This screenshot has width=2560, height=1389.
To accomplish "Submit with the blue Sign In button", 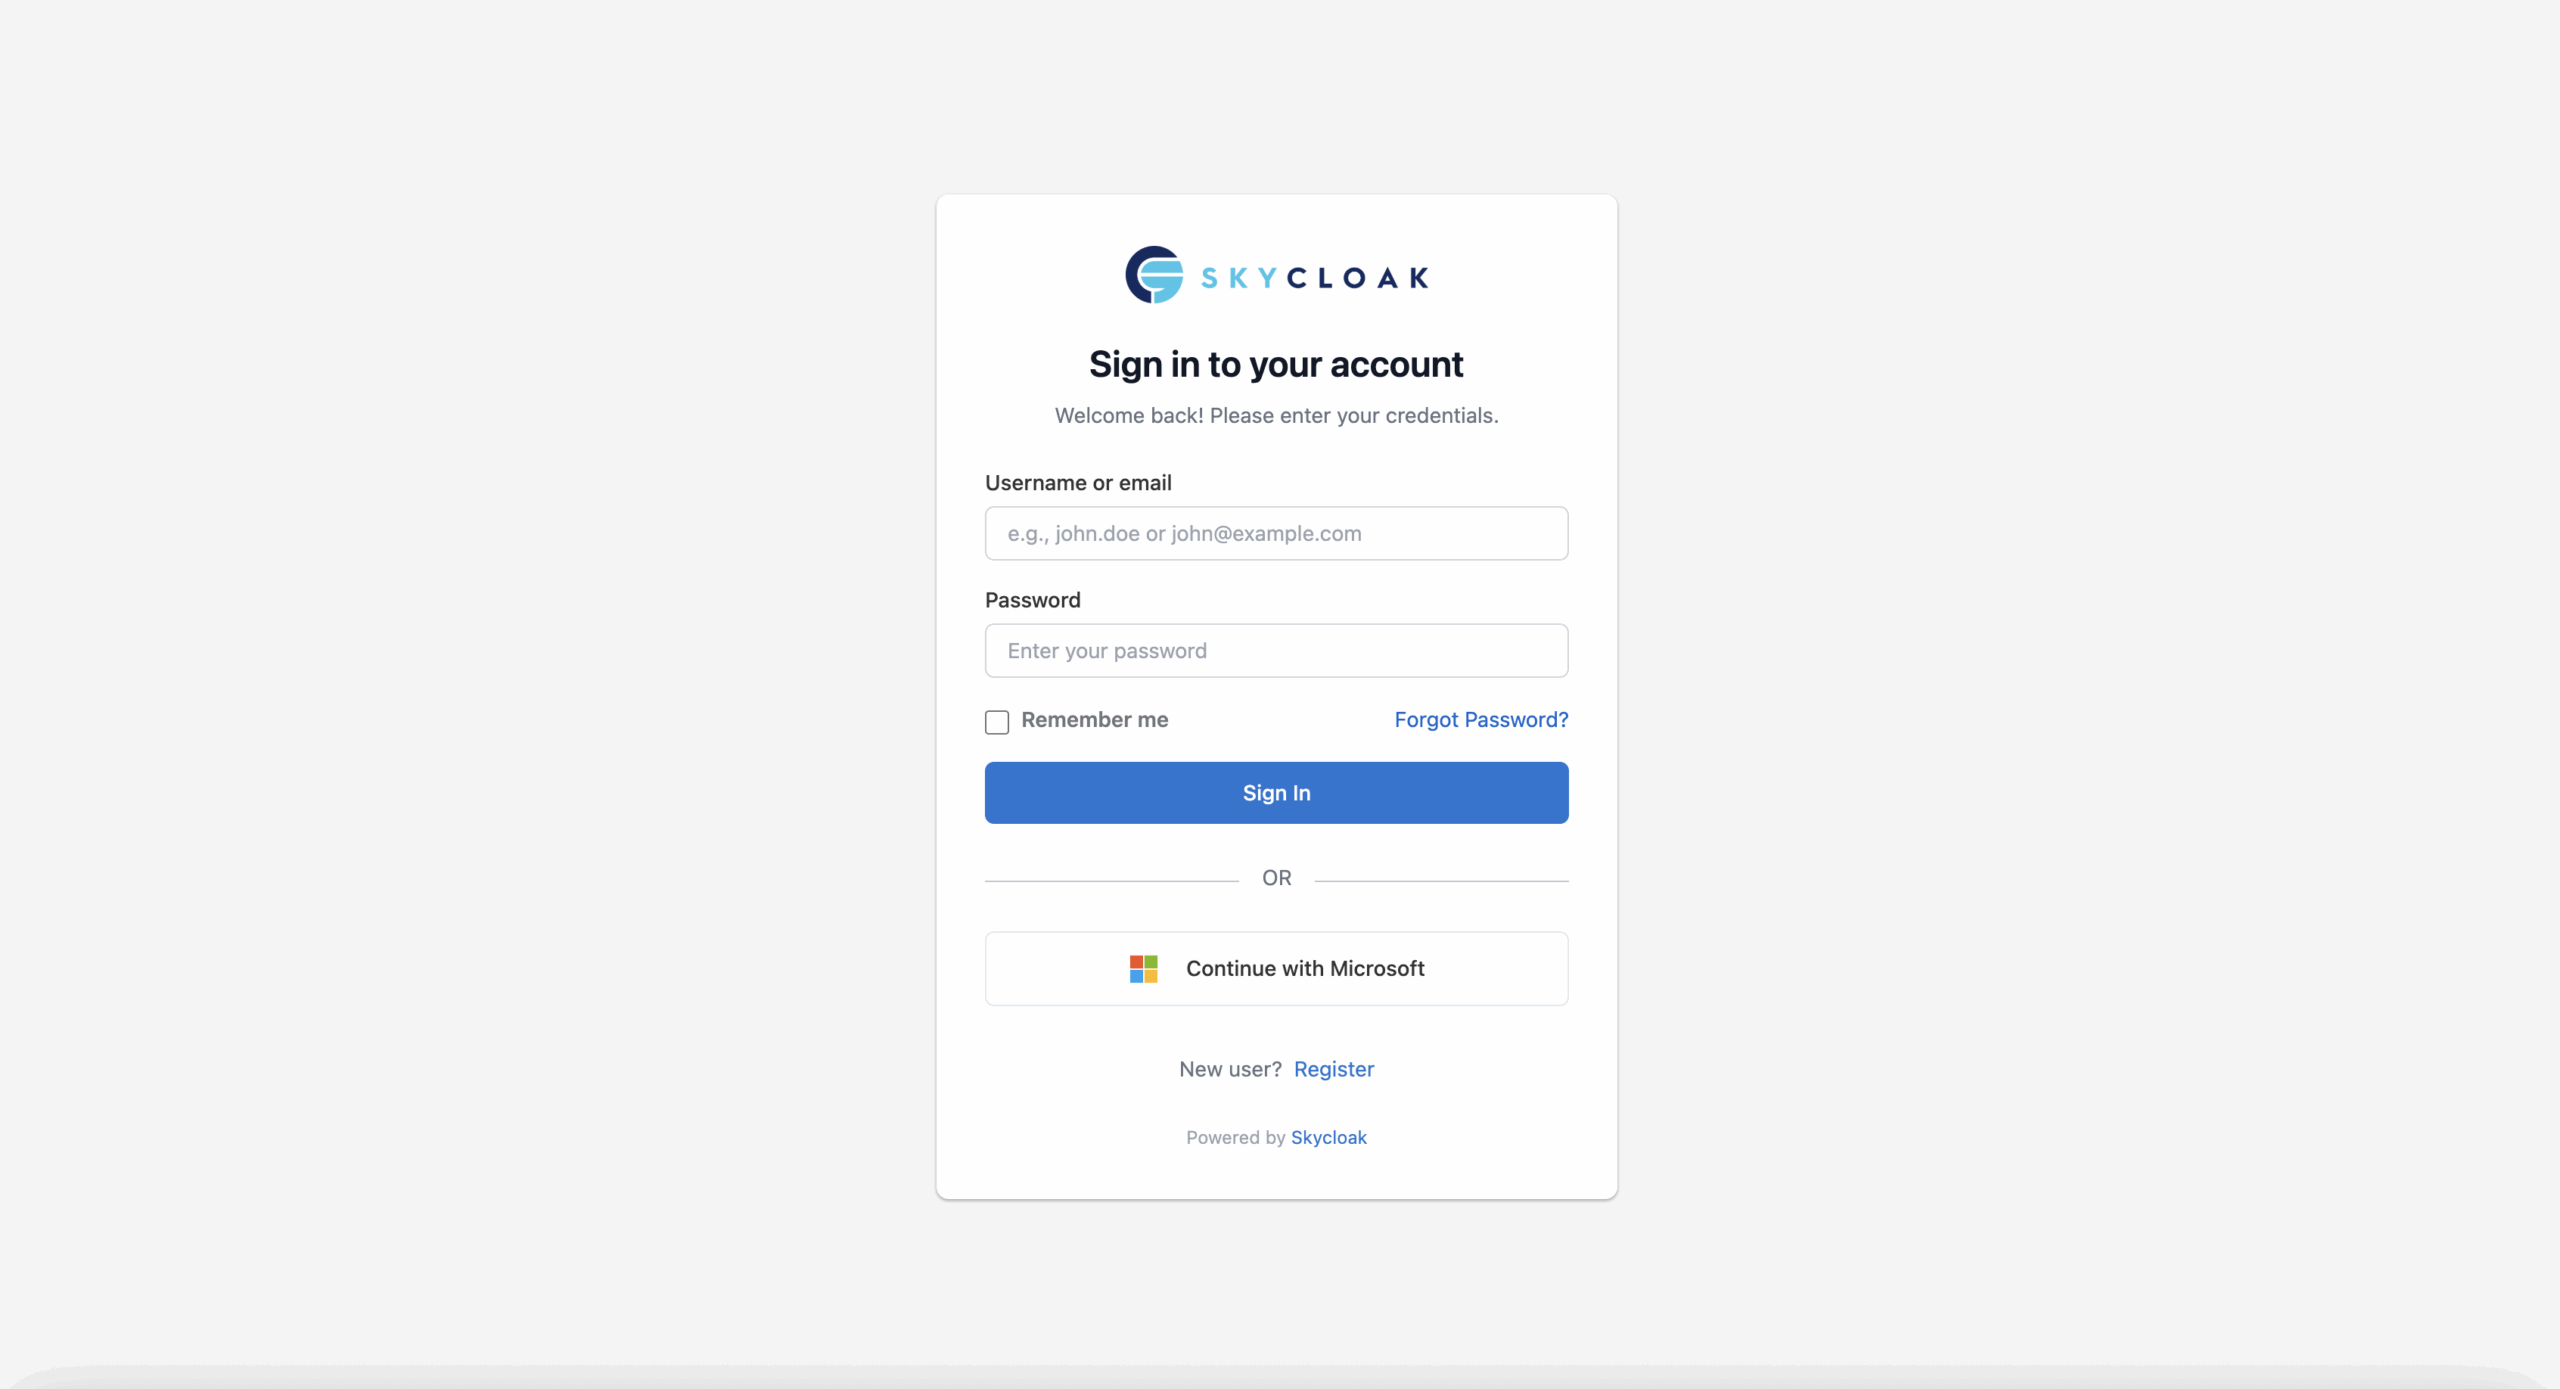I will click(1276, 793).
